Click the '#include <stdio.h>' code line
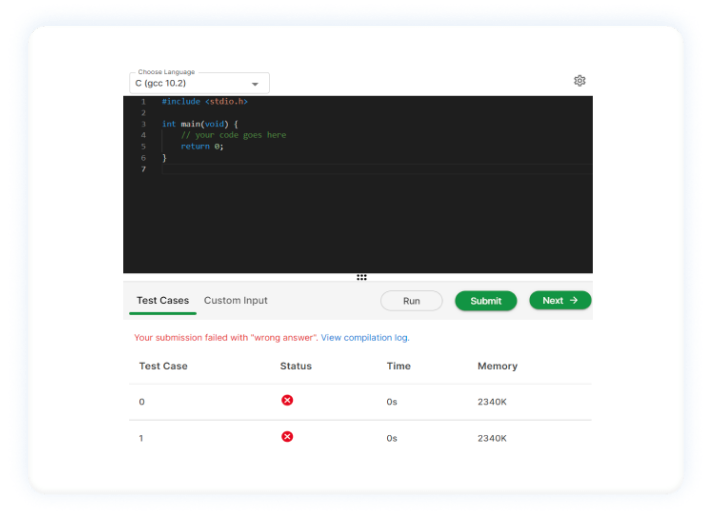 coord(205,101)
